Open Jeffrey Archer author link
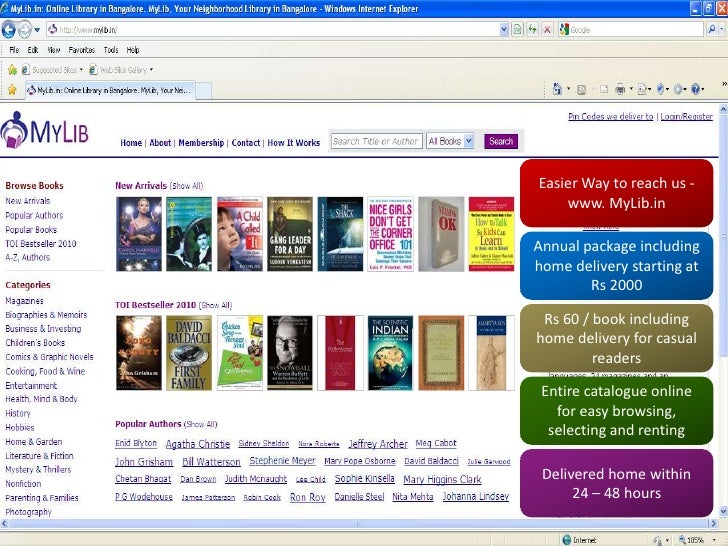Screen dimensions: 728x546 [378, 444]
